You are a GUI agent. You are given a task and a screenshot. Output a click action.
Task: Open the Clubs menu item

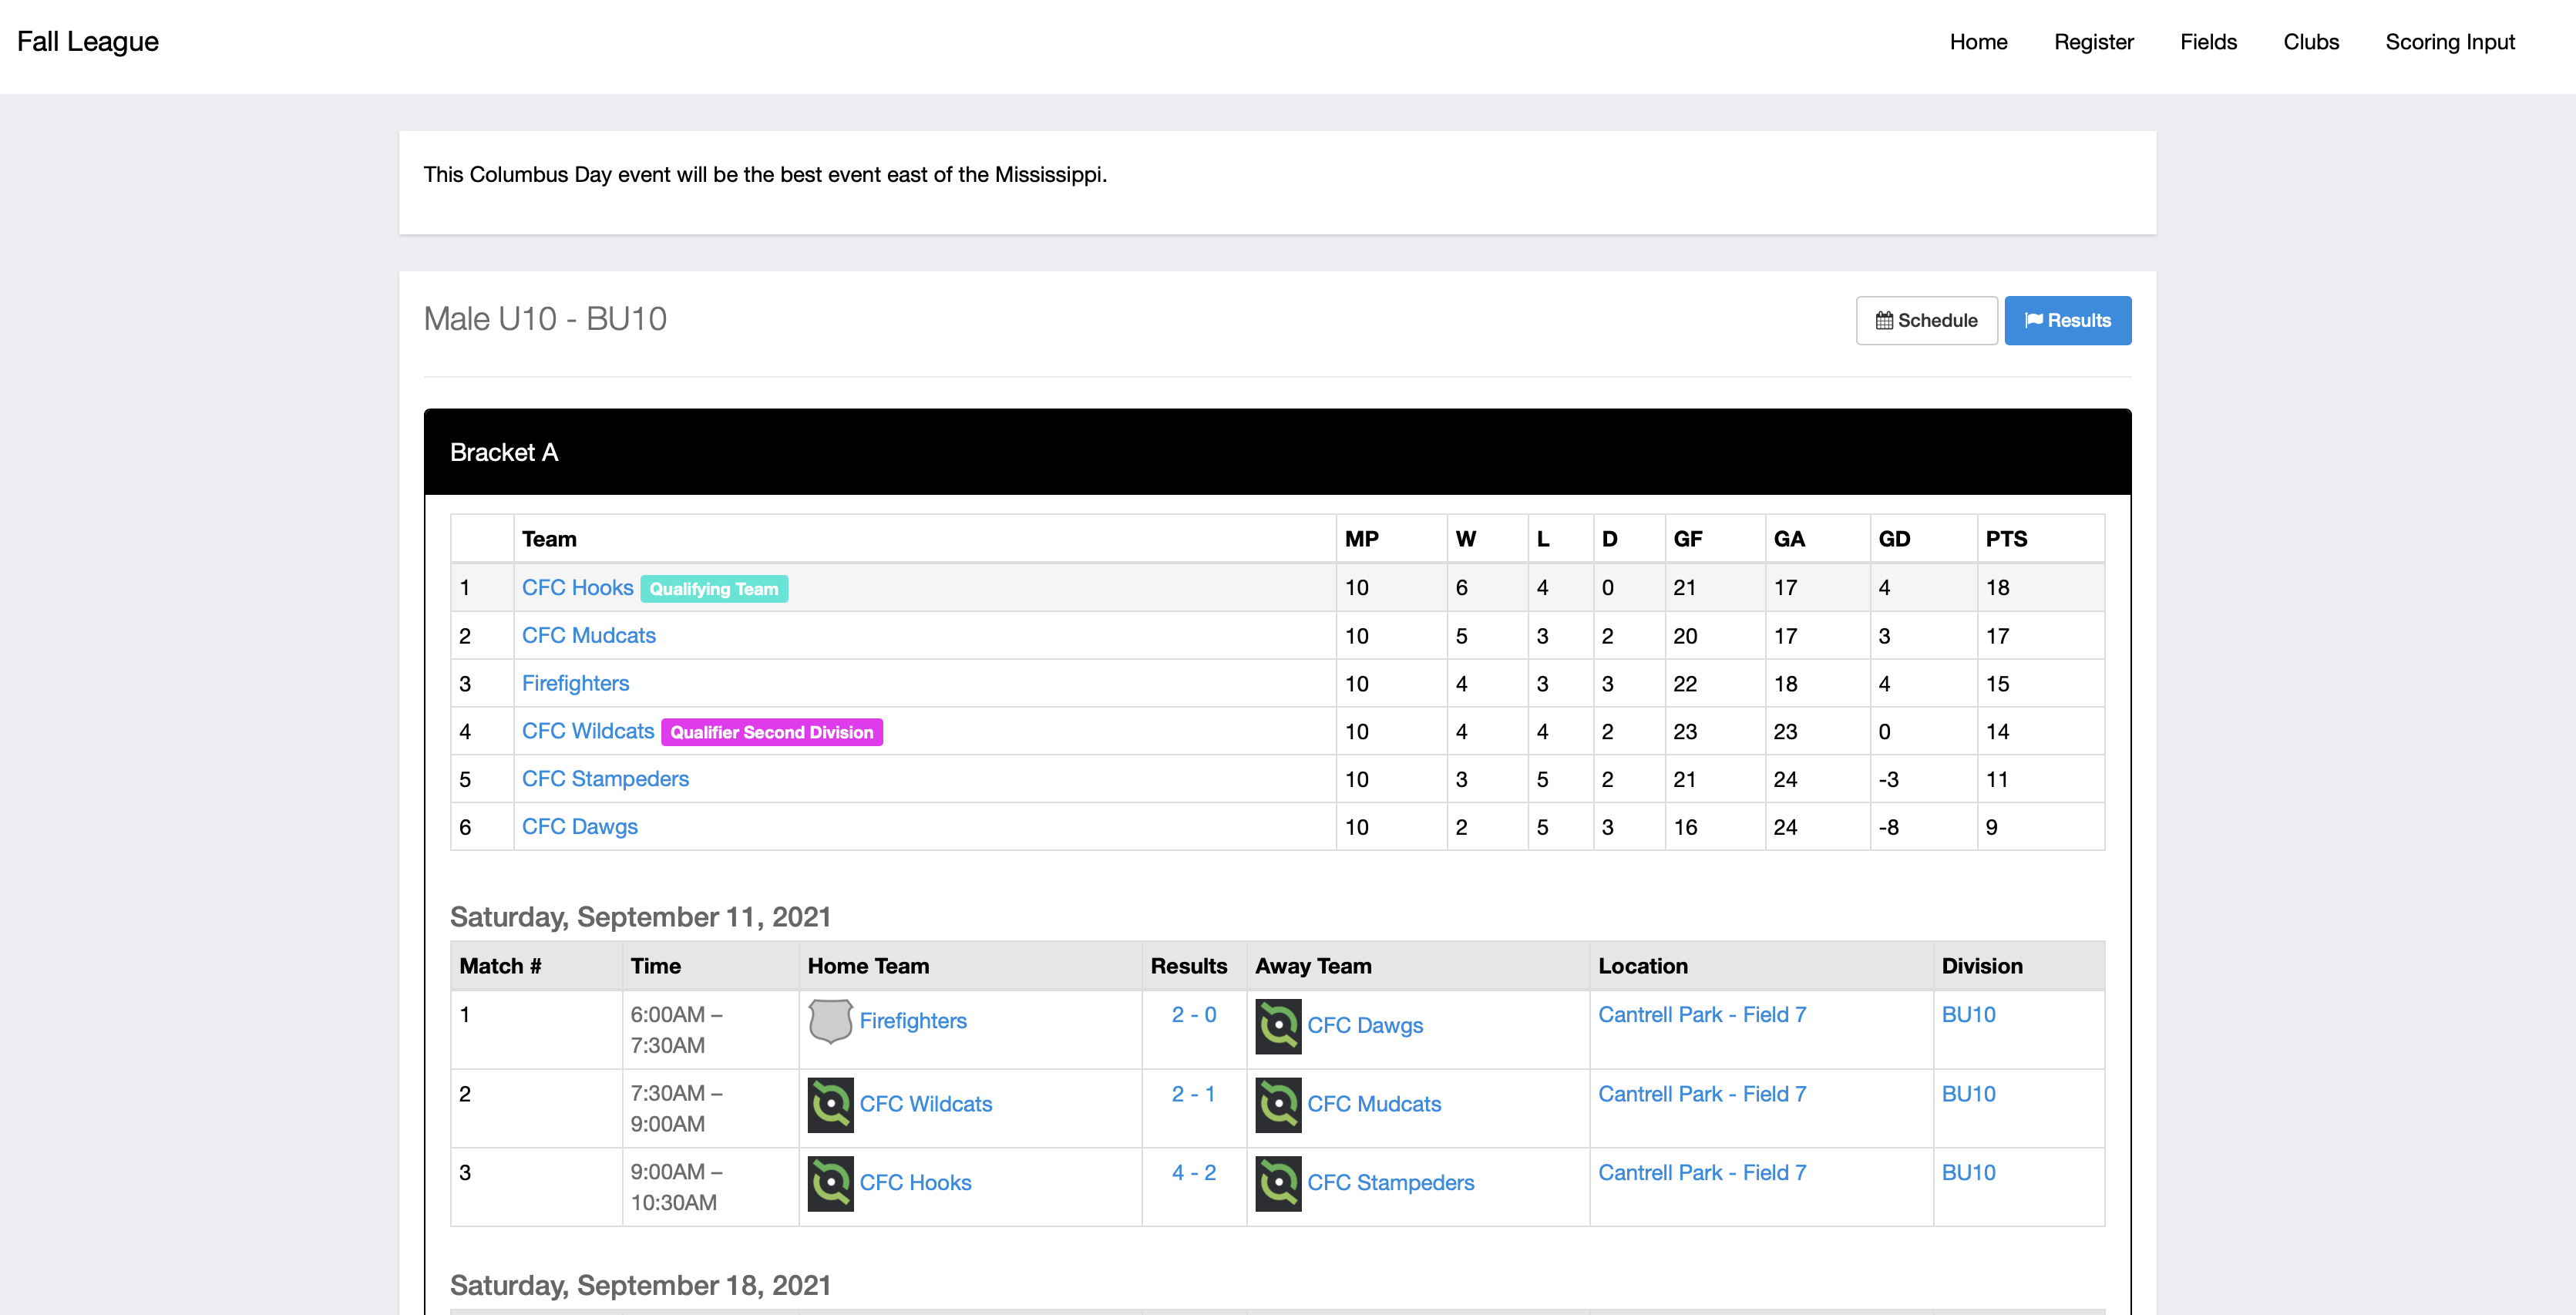(x=2311, y=42)
